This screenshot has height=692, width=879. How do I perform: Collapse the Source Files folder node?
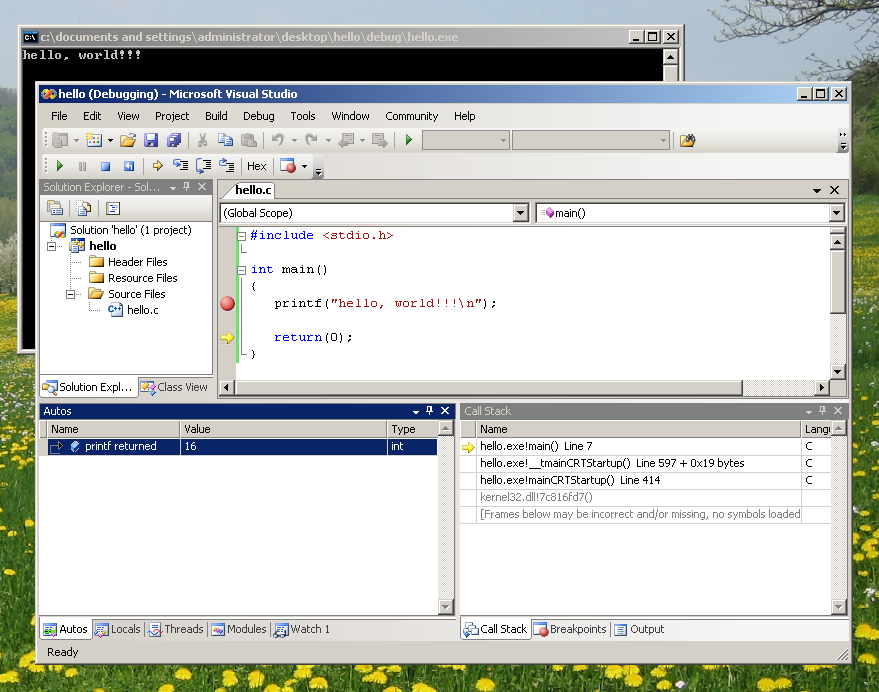pyautogui.click(x=70, y=294)
